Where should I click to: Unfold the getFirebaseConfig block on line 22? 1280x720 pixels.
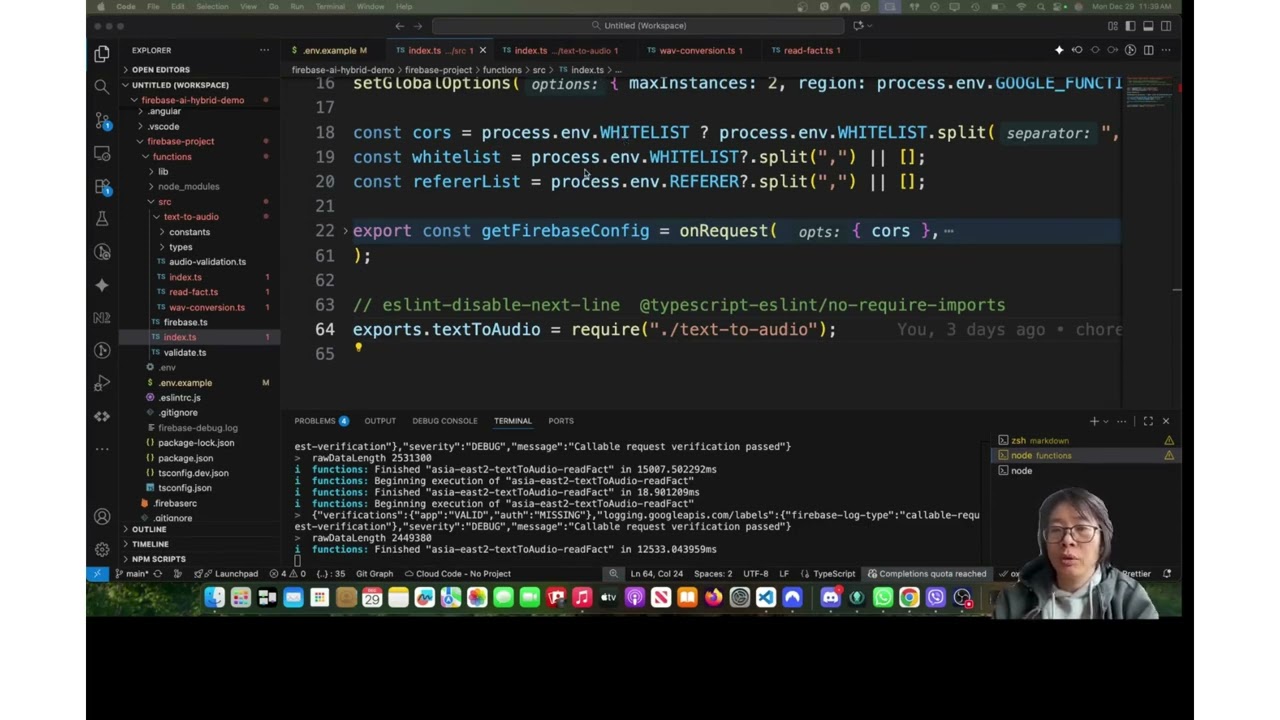[346, 231]
